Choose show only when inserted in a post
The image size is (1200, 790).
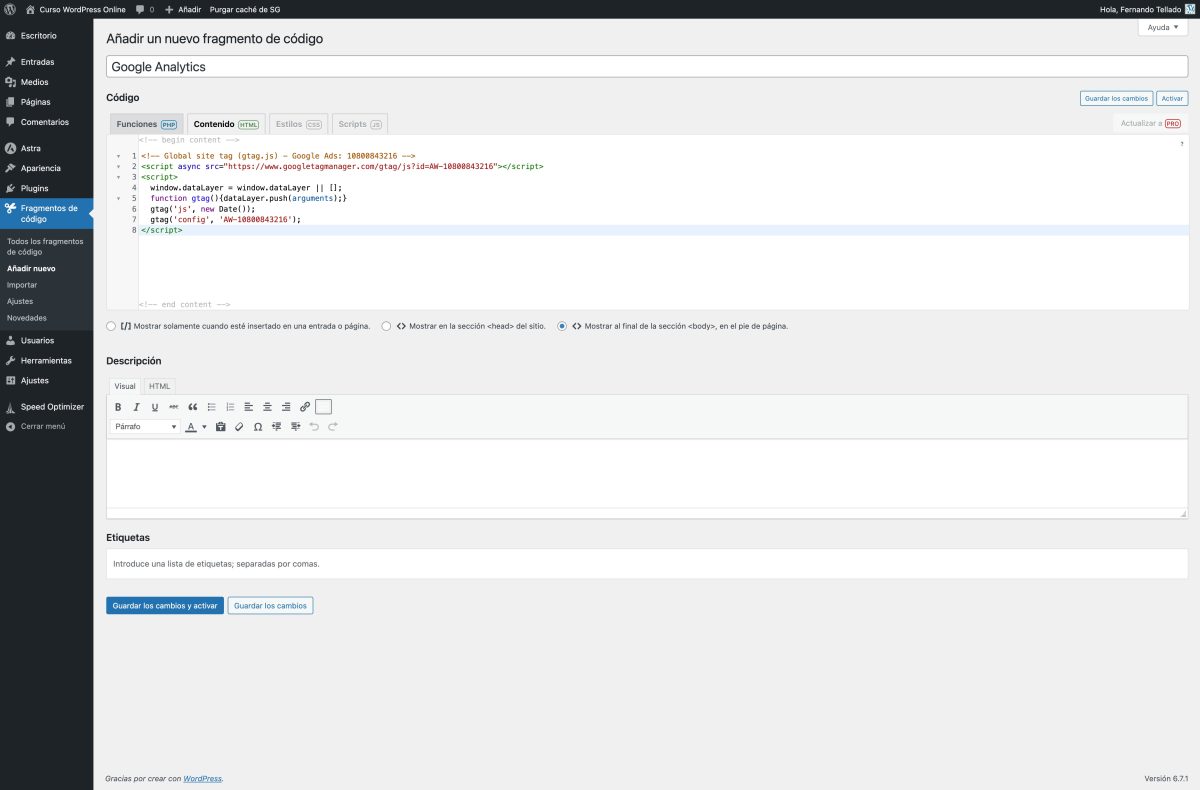point(111,326)
